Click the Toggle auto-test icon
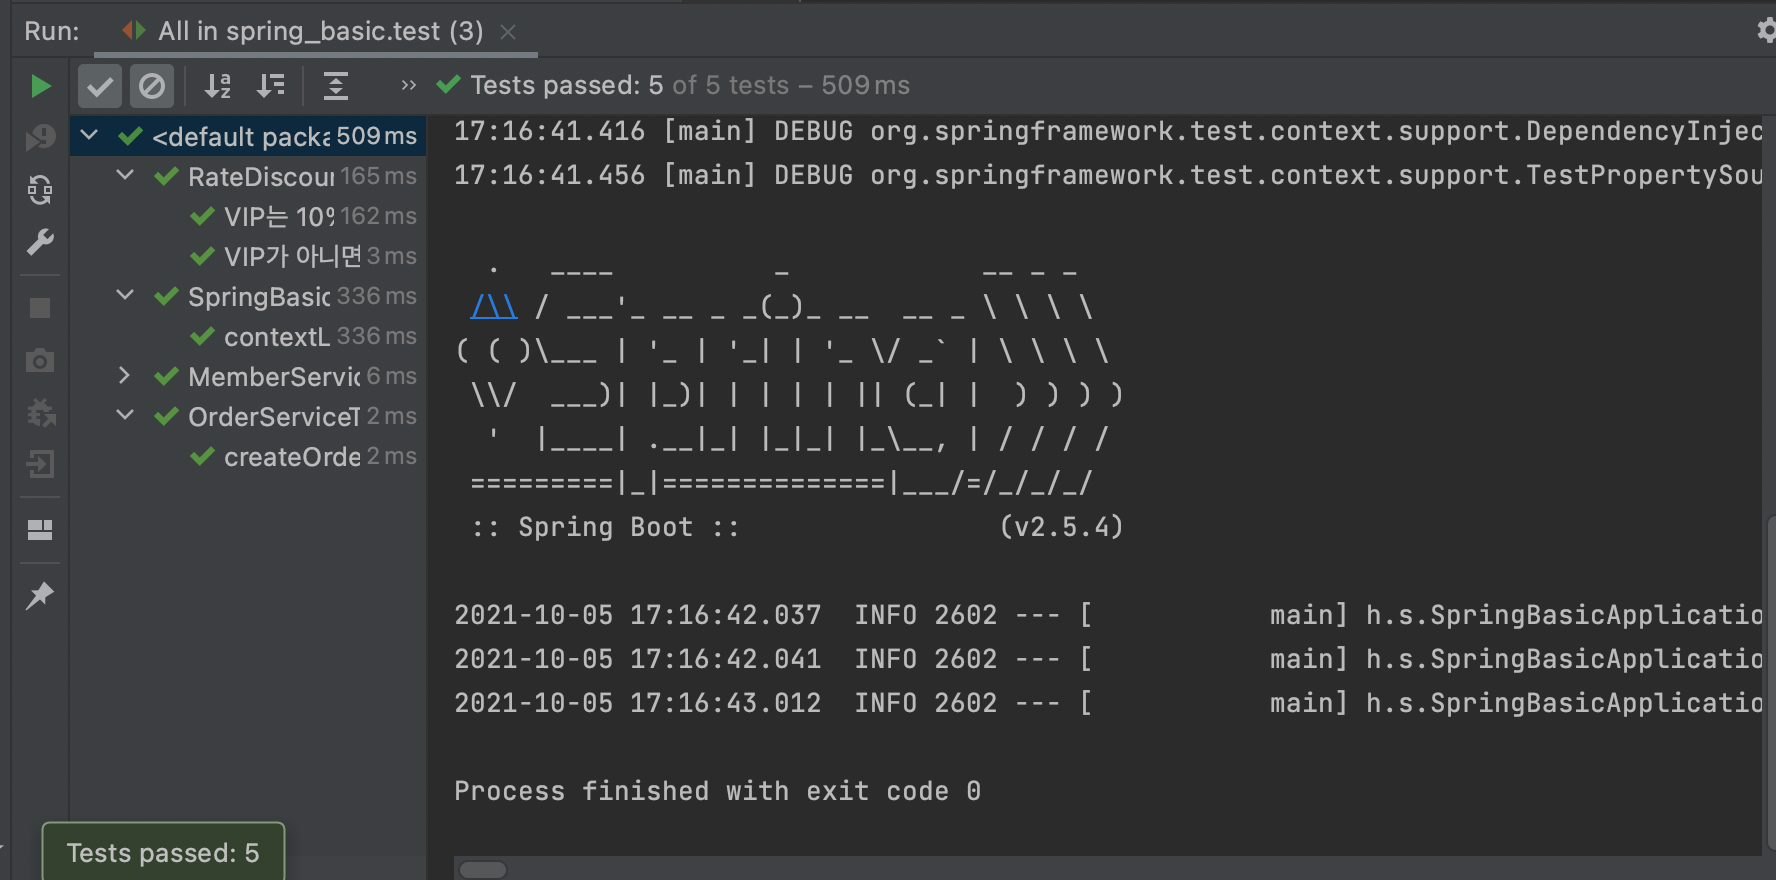 [x=40, y=189]
